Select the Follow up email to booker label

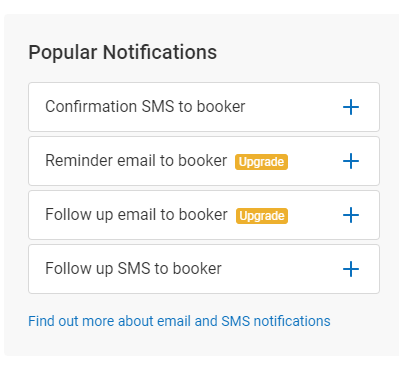click(136, 215)
